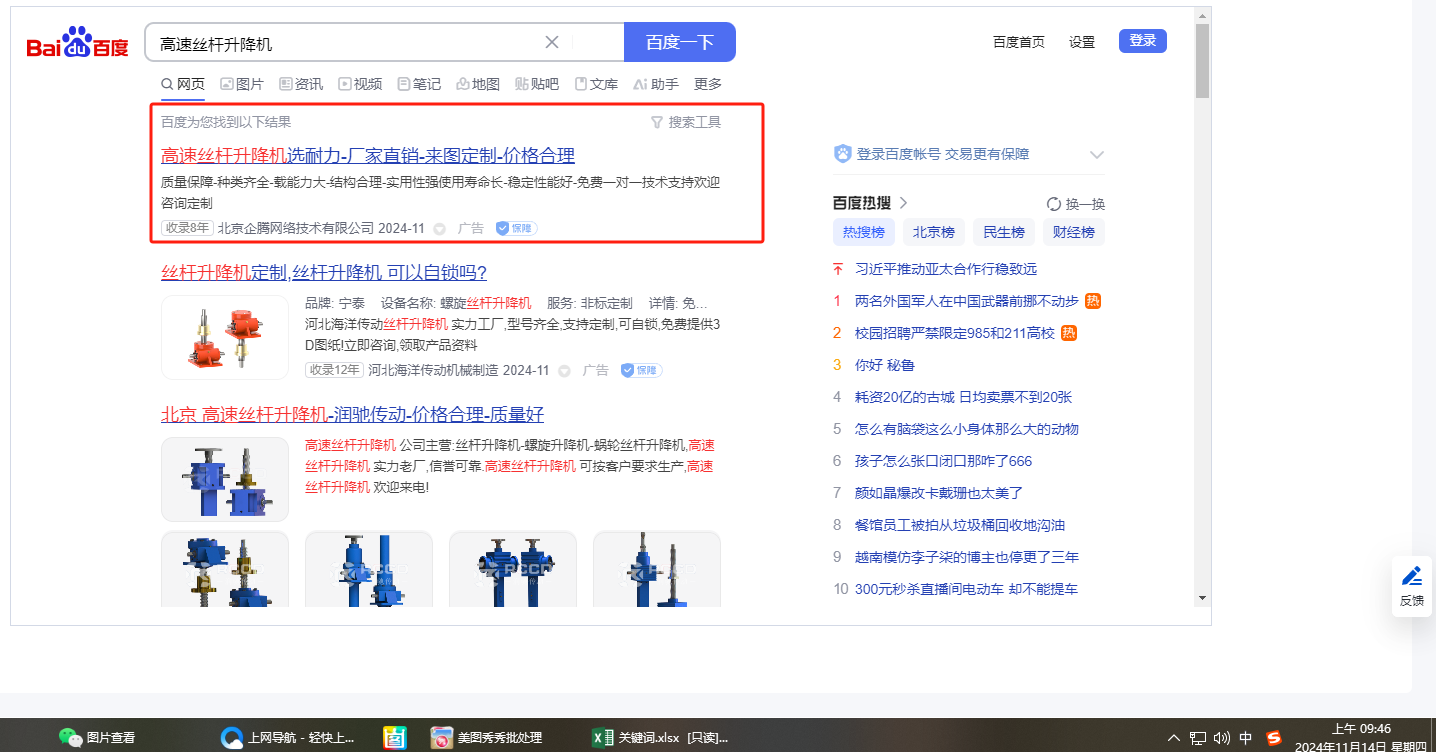Show hidden system tray icons
Image resolution: width=1436 pixels, height=752 pixels.
(x=1174, y=738)
